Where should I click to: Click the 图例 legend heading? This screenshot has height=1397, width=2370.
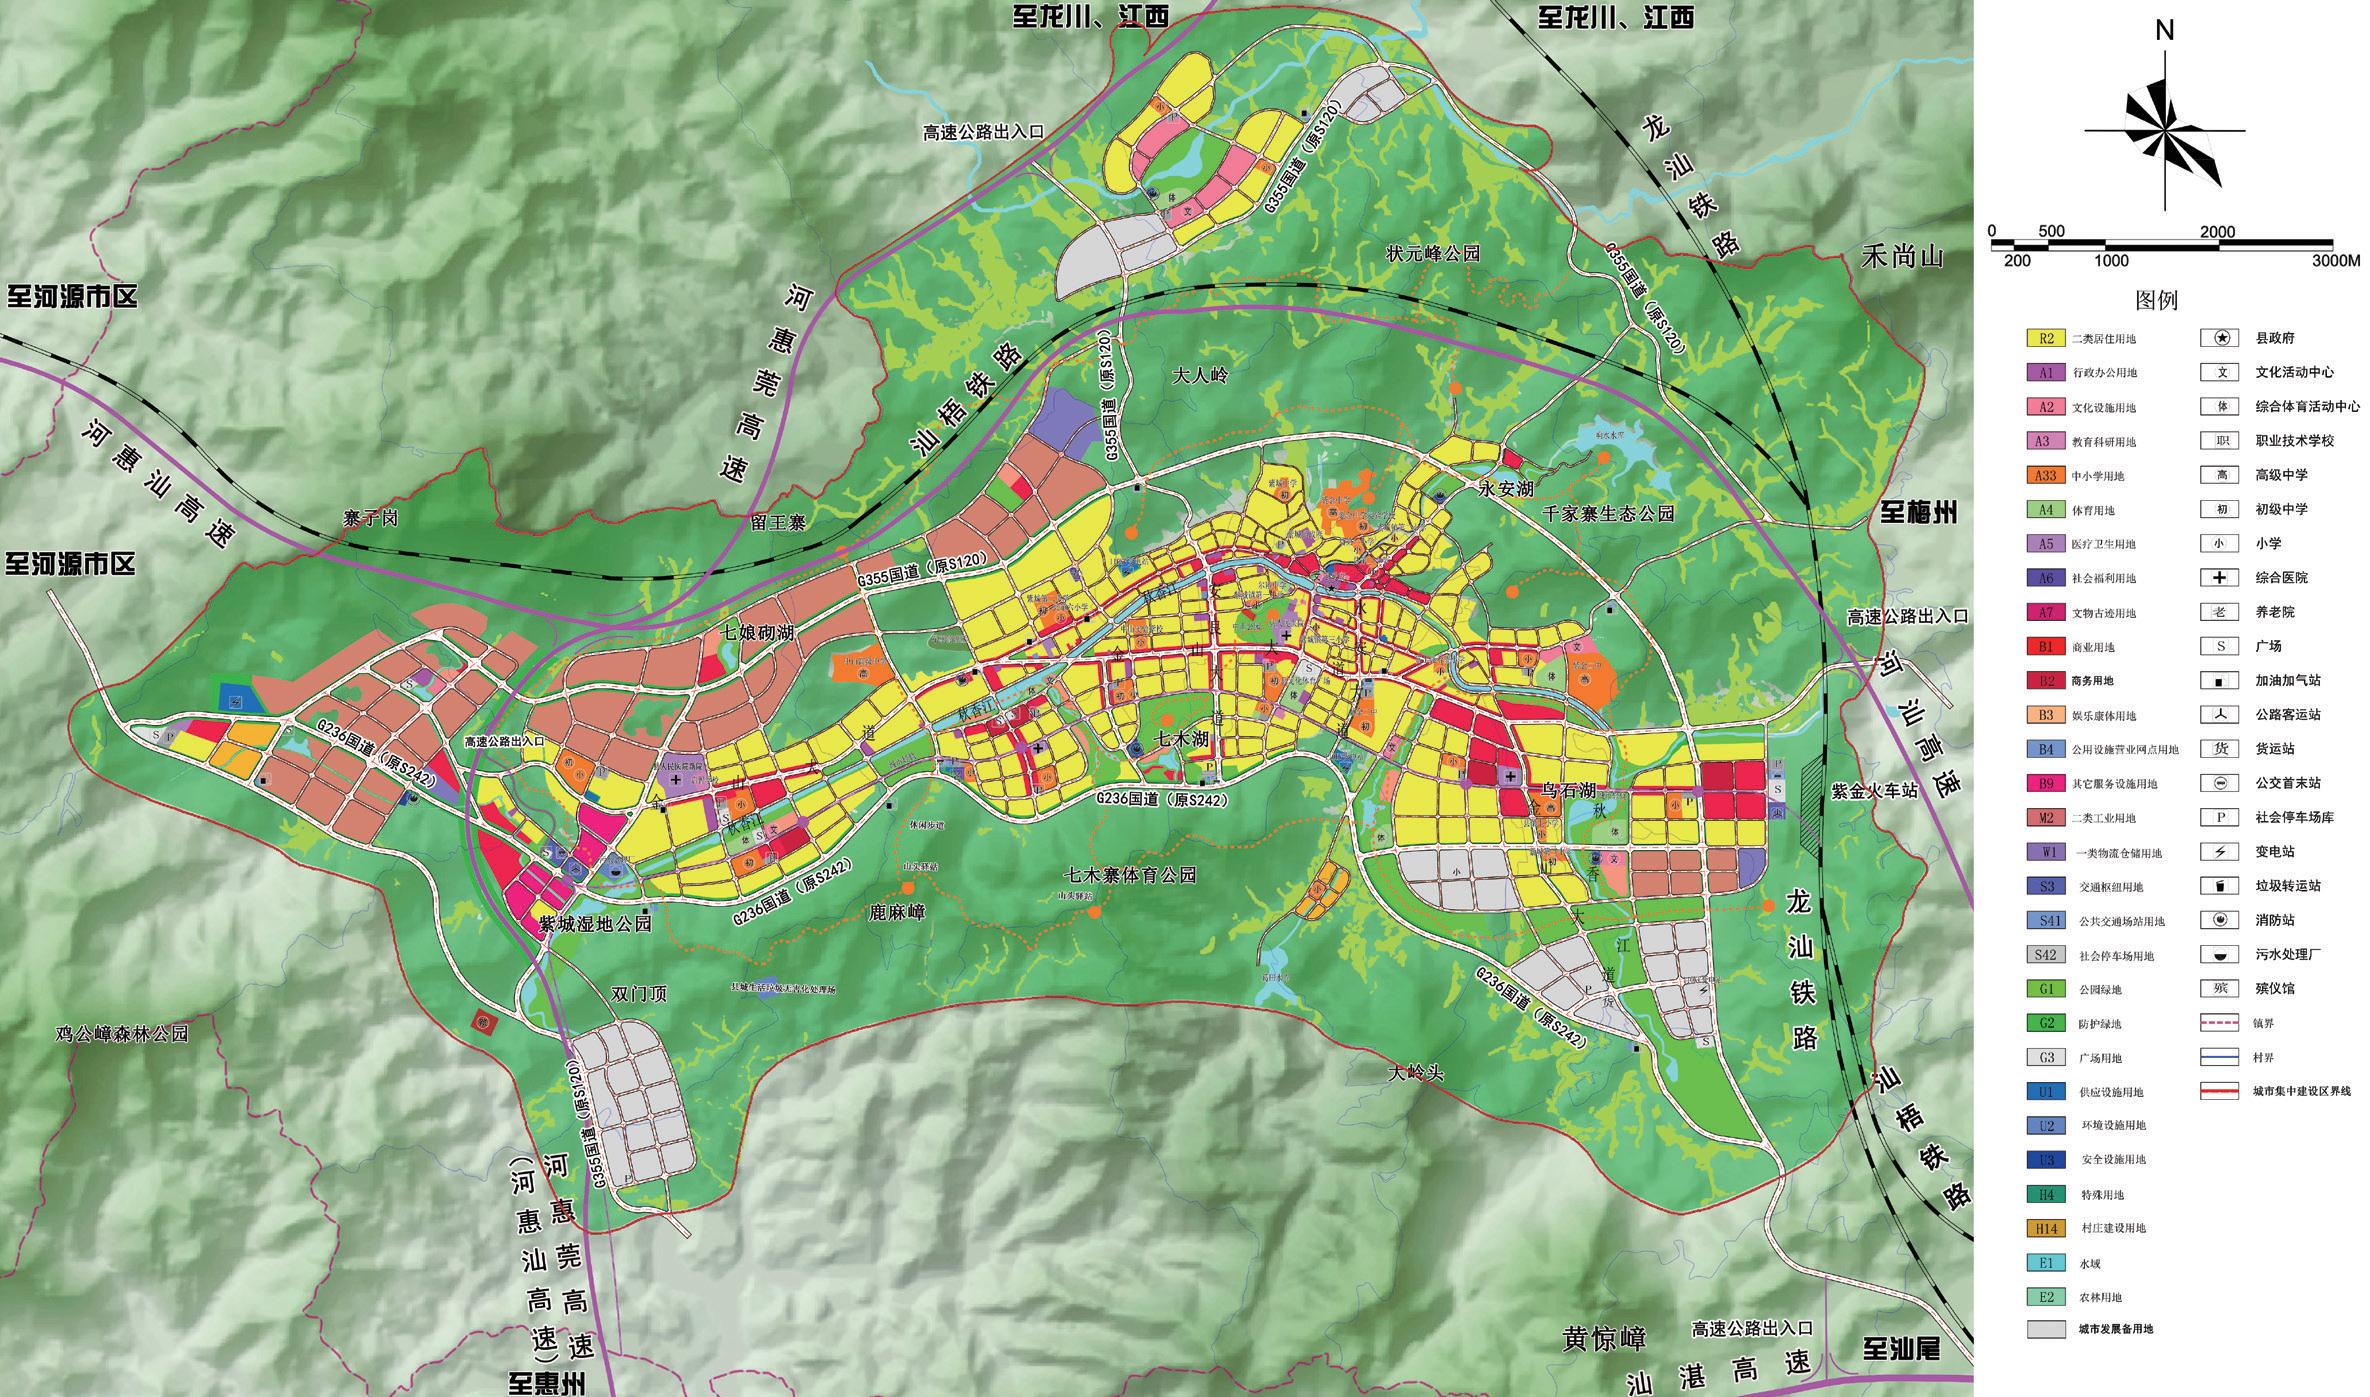(x=2156, y=299)
